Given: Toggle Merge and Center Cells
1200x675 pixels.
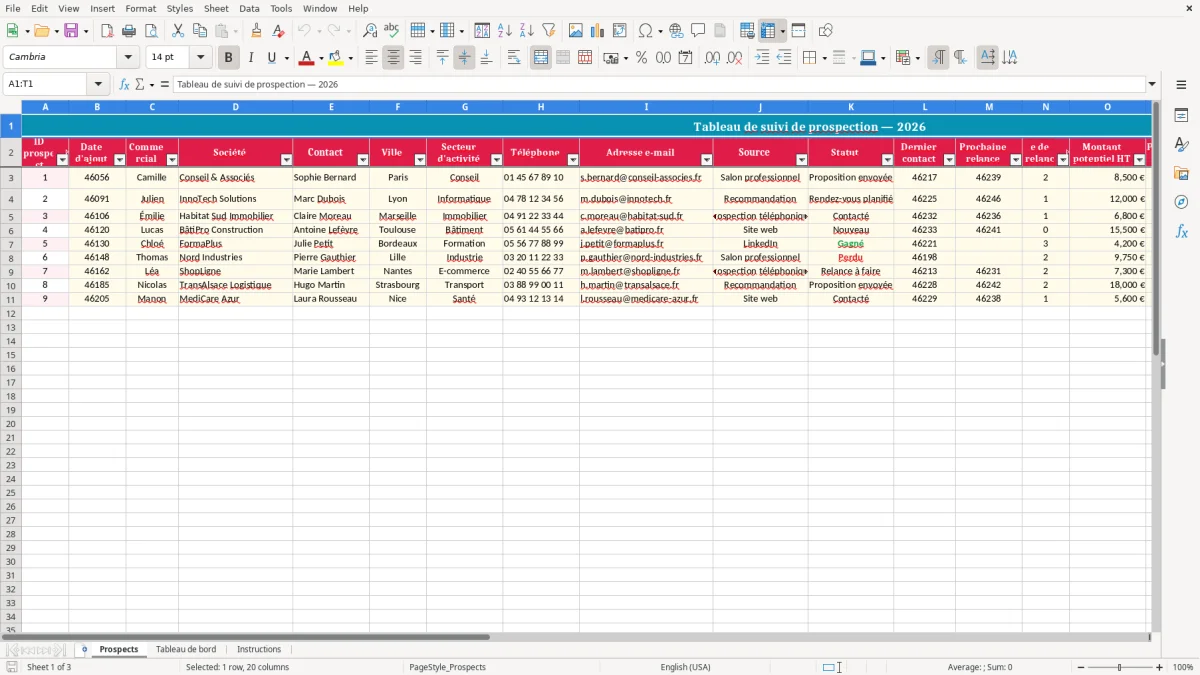Looking at the screenshot, I should coord(541,58).
